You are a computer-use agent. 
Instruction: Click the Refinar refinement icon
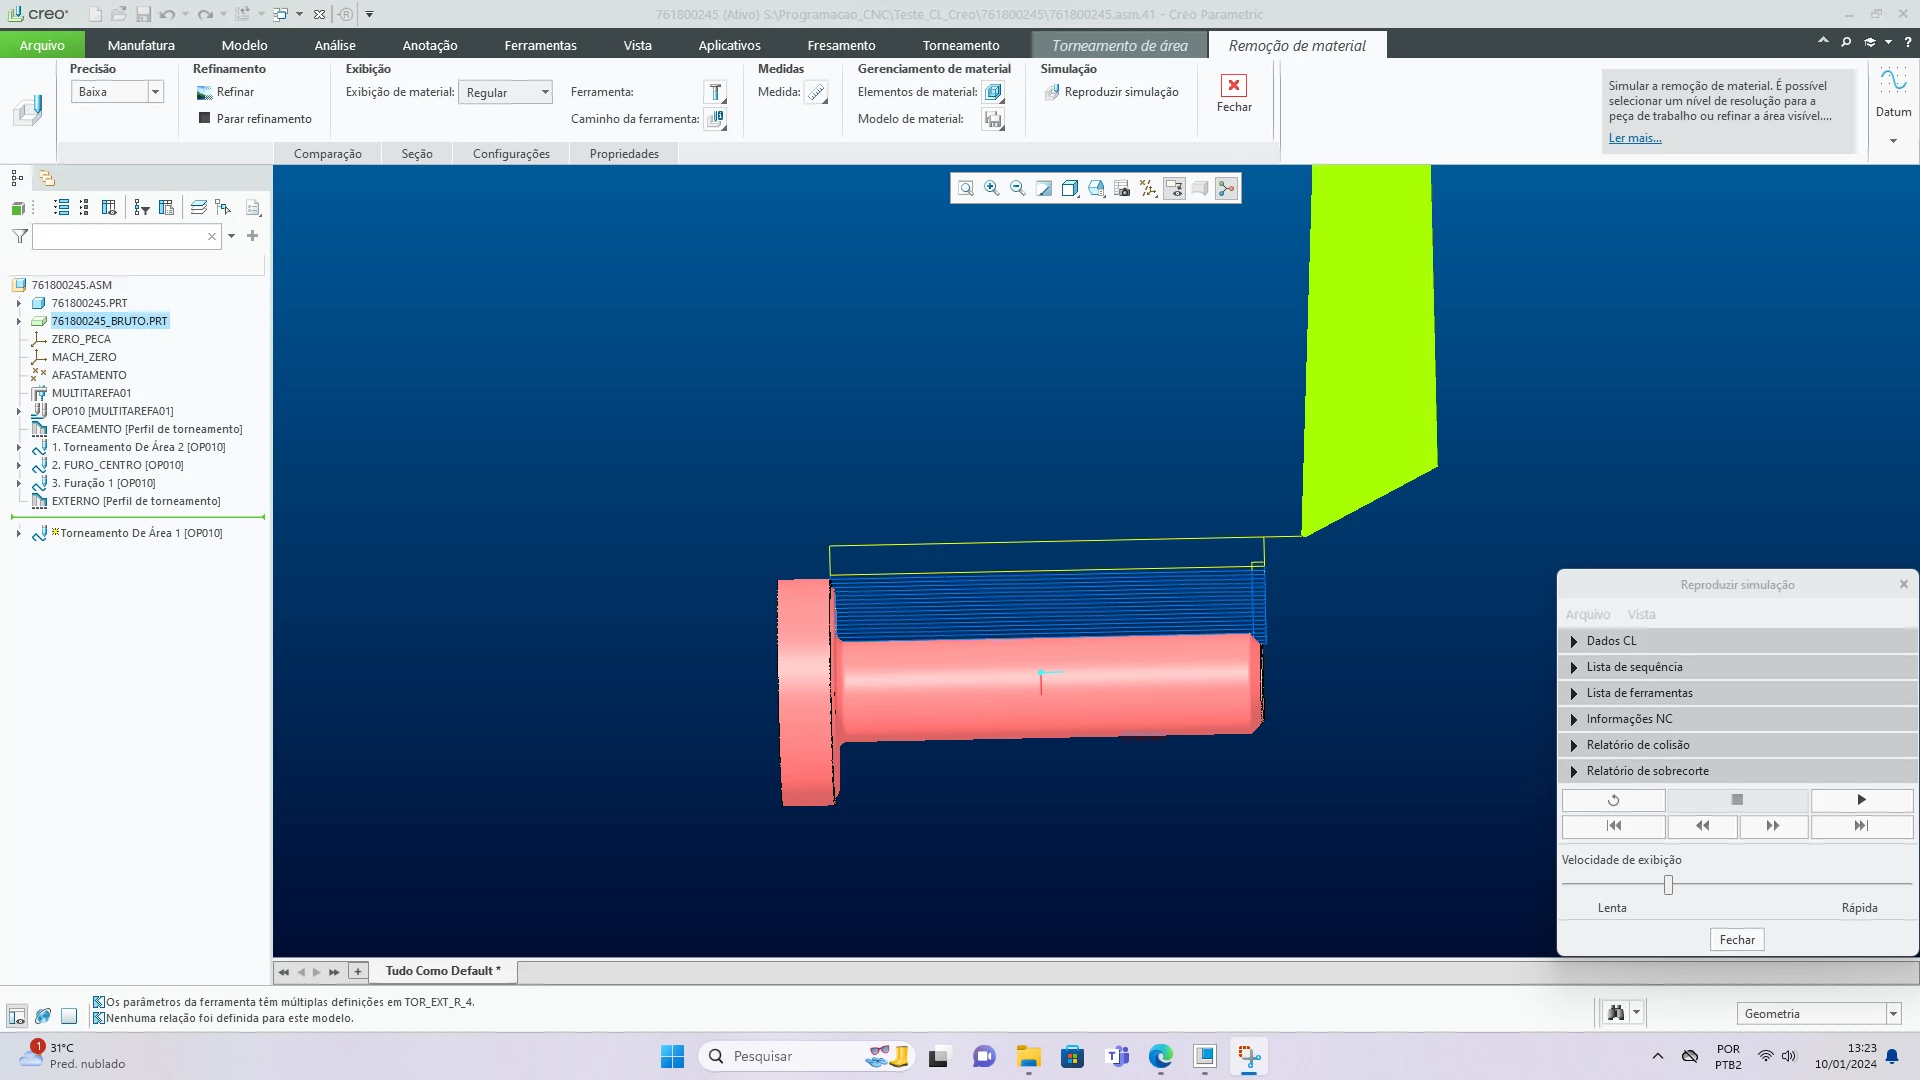[x=206, y=92]
